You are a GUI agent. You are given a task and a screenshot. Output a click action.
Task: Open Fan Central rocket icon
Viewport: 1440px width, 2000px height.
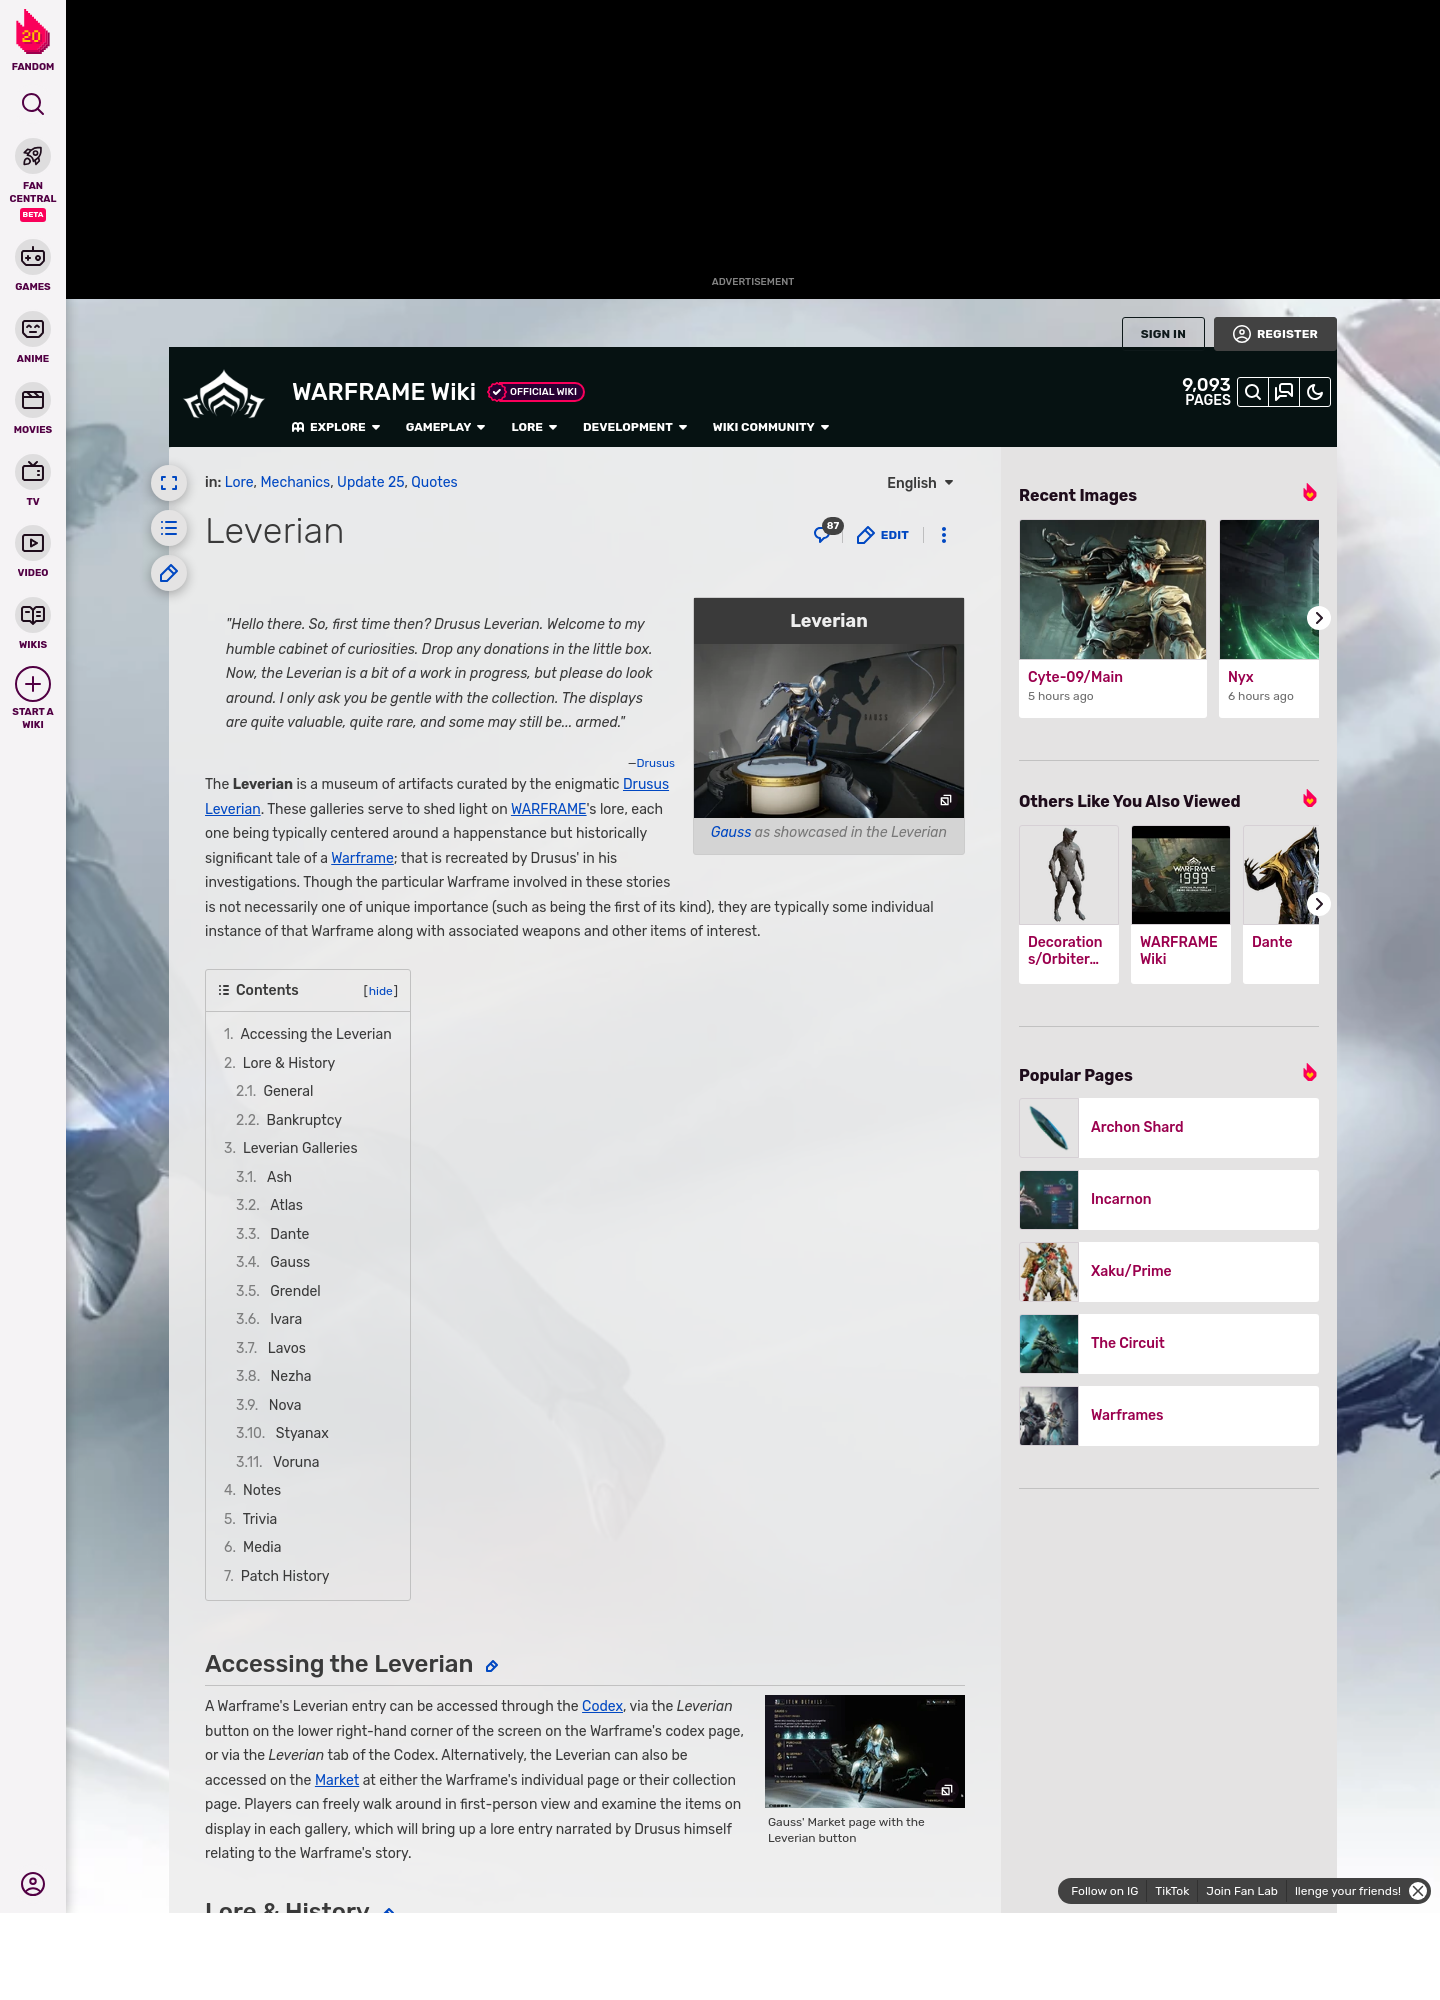33,157
